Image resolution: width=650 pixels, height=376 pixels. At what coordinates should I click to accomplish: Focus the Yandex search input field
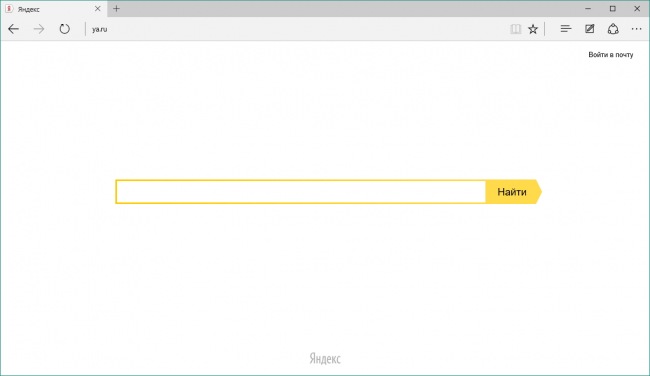click(x=301, y=192)
